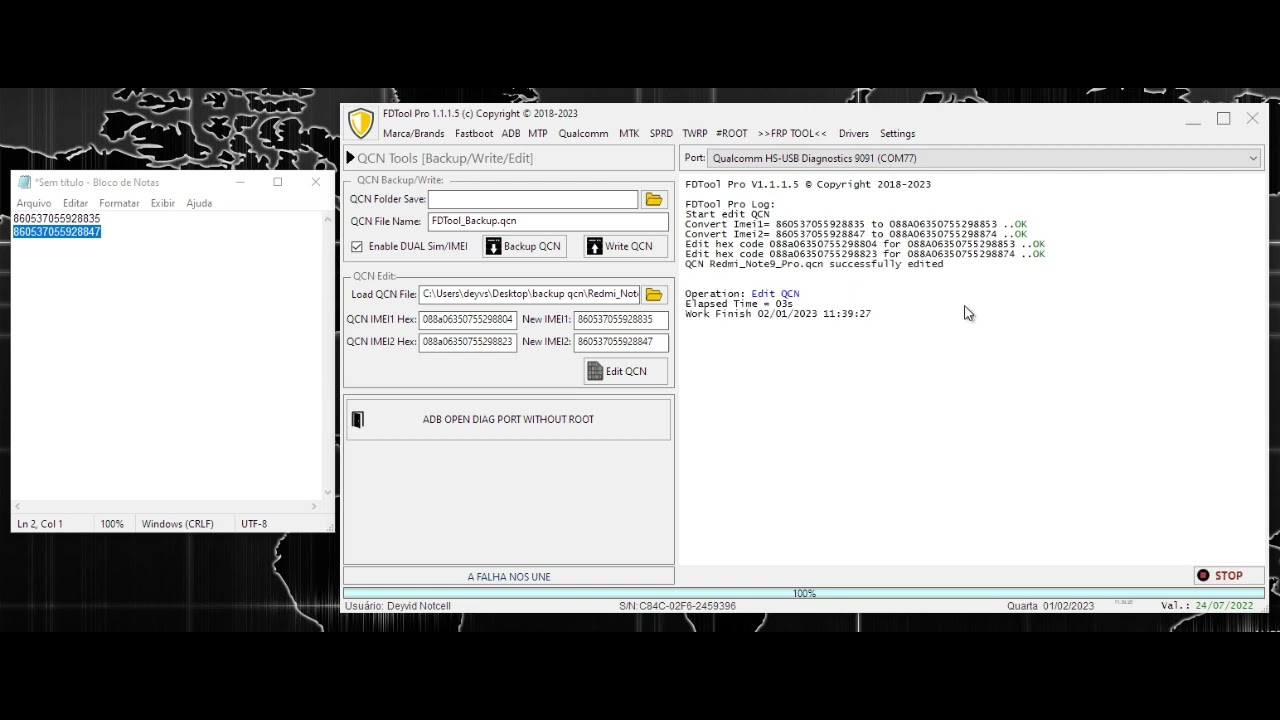Open Formatar menu in Notepad
This screenshot has width=1280, height=720.
point(119,203)
